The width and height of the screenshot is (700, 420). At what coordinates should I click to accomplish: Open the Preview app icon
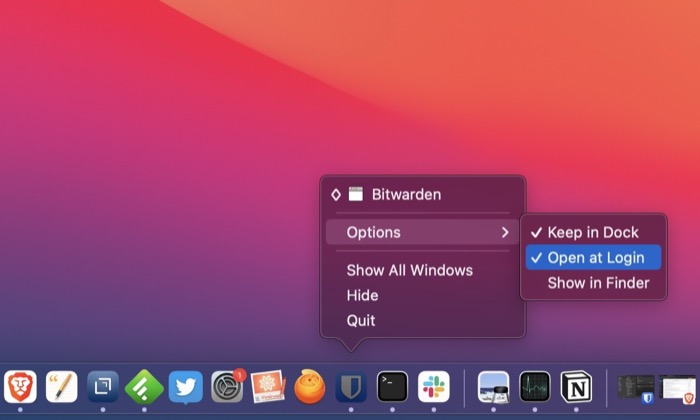tap(494, 386)
